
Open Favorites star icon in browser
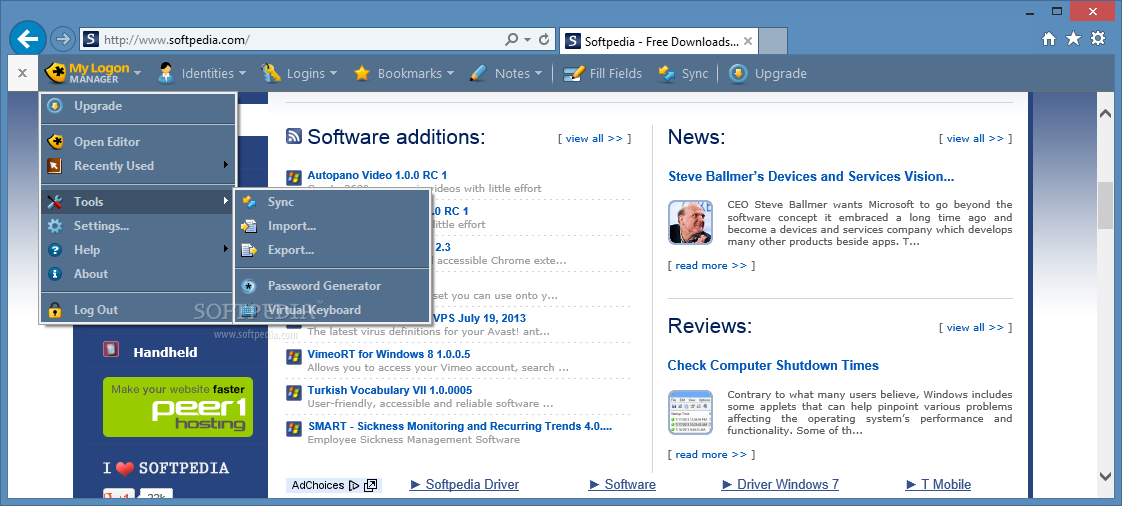point(1073,39)
